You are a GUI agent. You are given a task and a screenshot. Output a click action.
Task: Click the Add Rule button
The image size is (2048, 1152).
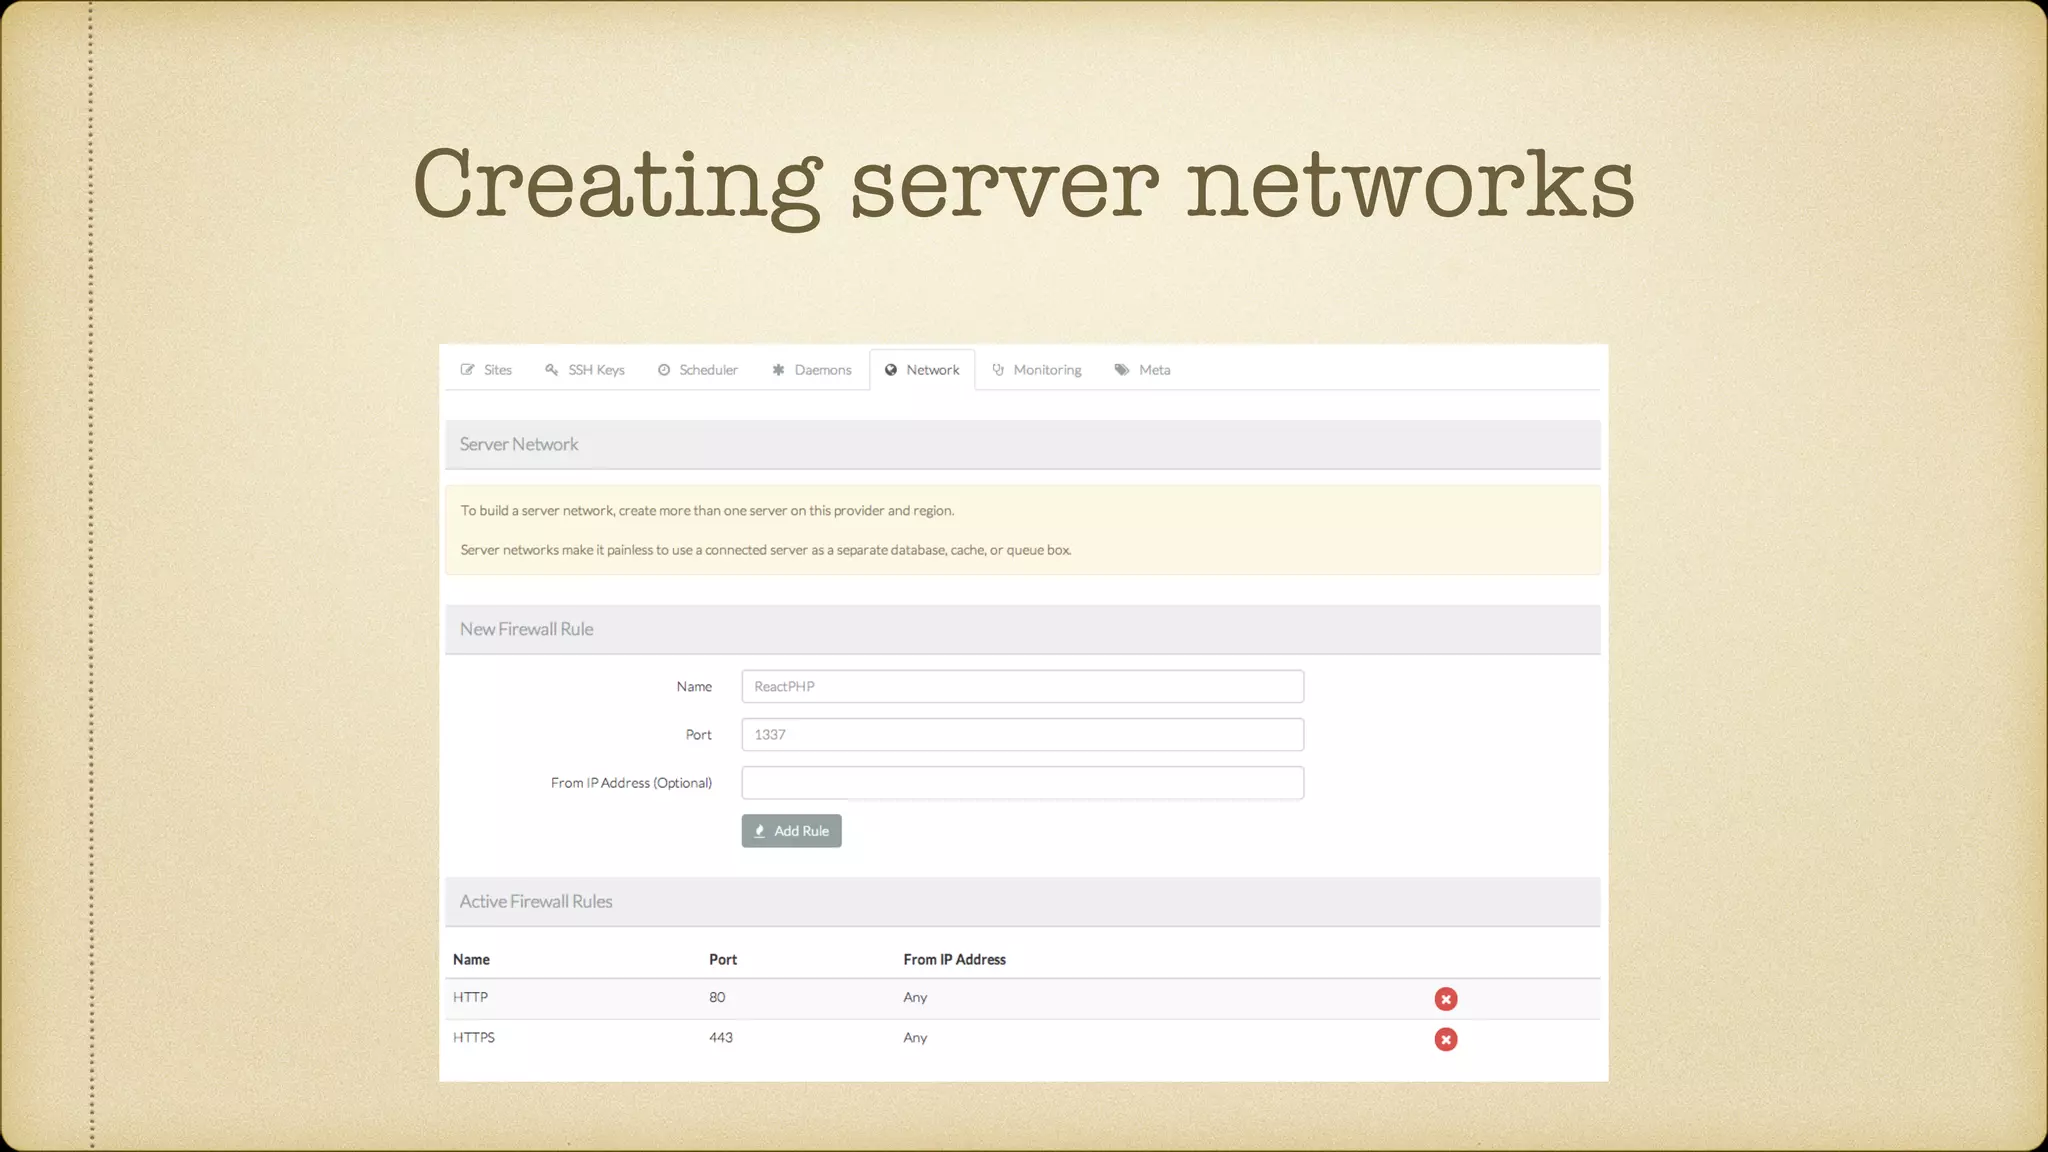click(791, 831)
